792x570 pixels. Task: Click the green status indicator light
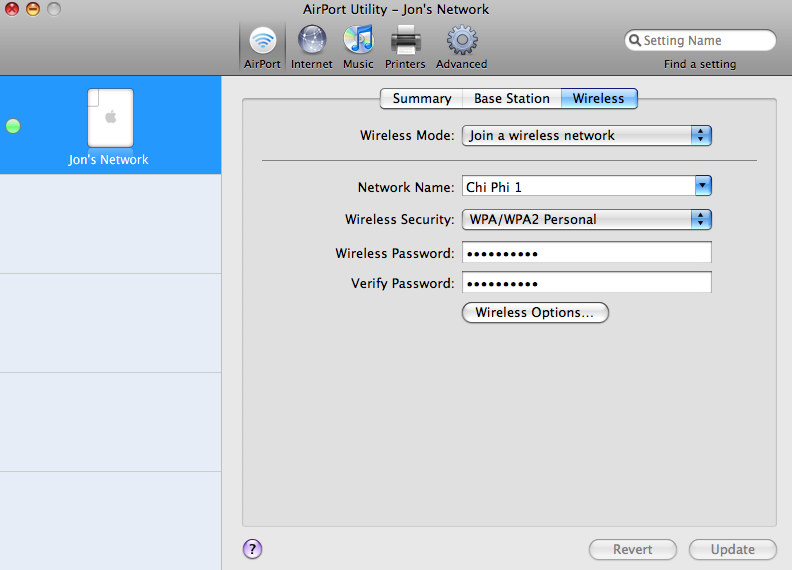click(x=13, y=126)
